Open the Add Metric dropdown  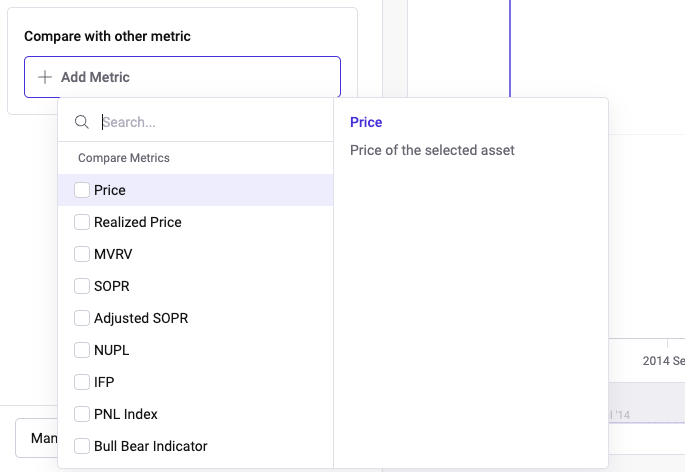point(182,77)
